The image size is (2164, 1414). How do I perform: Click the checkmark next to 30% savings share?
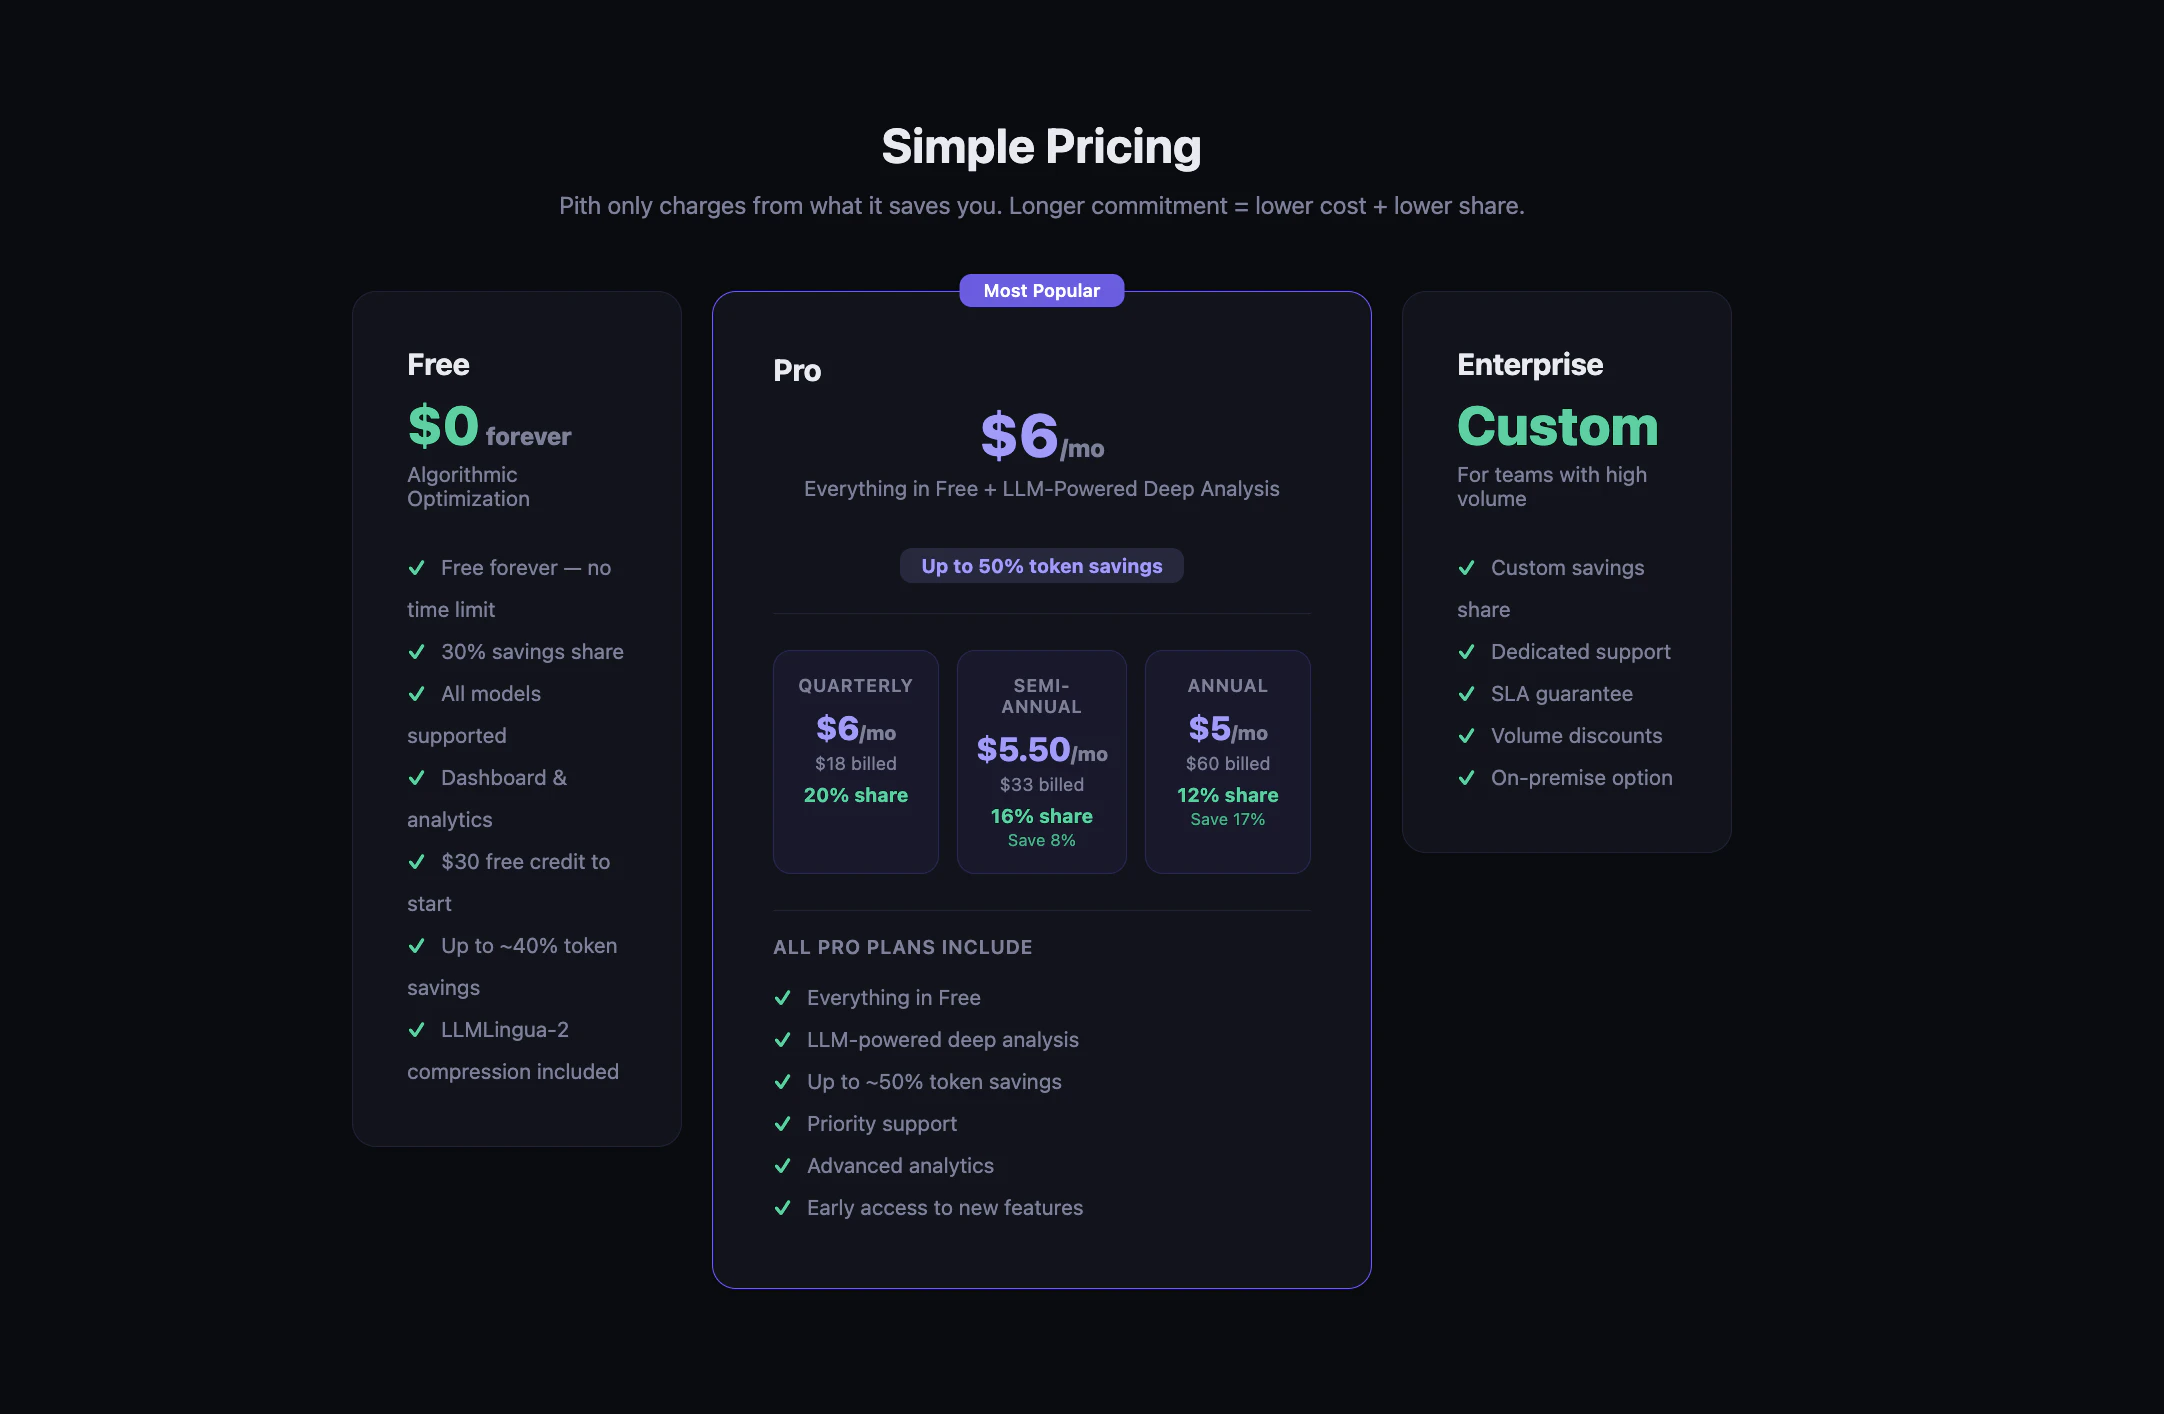point(418,652)
